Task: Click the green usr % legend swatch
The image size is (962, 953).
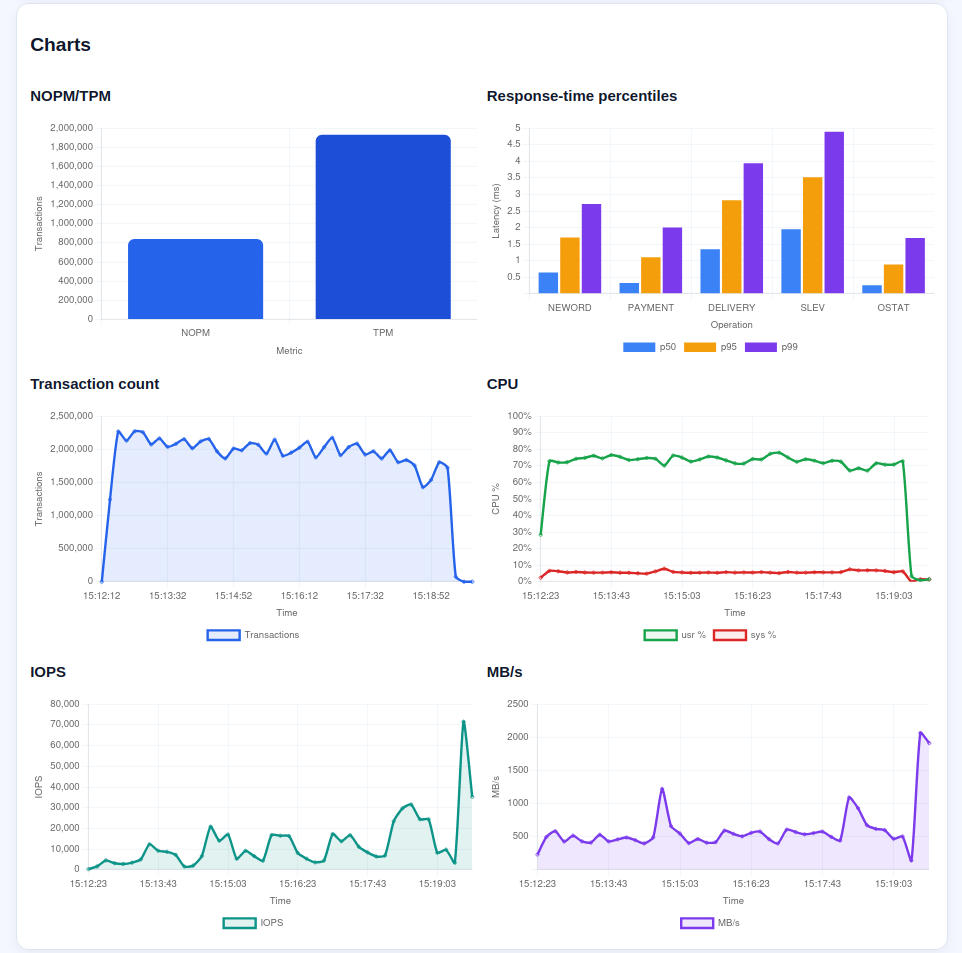Action: pyautogui.click(x=660, y=635)
